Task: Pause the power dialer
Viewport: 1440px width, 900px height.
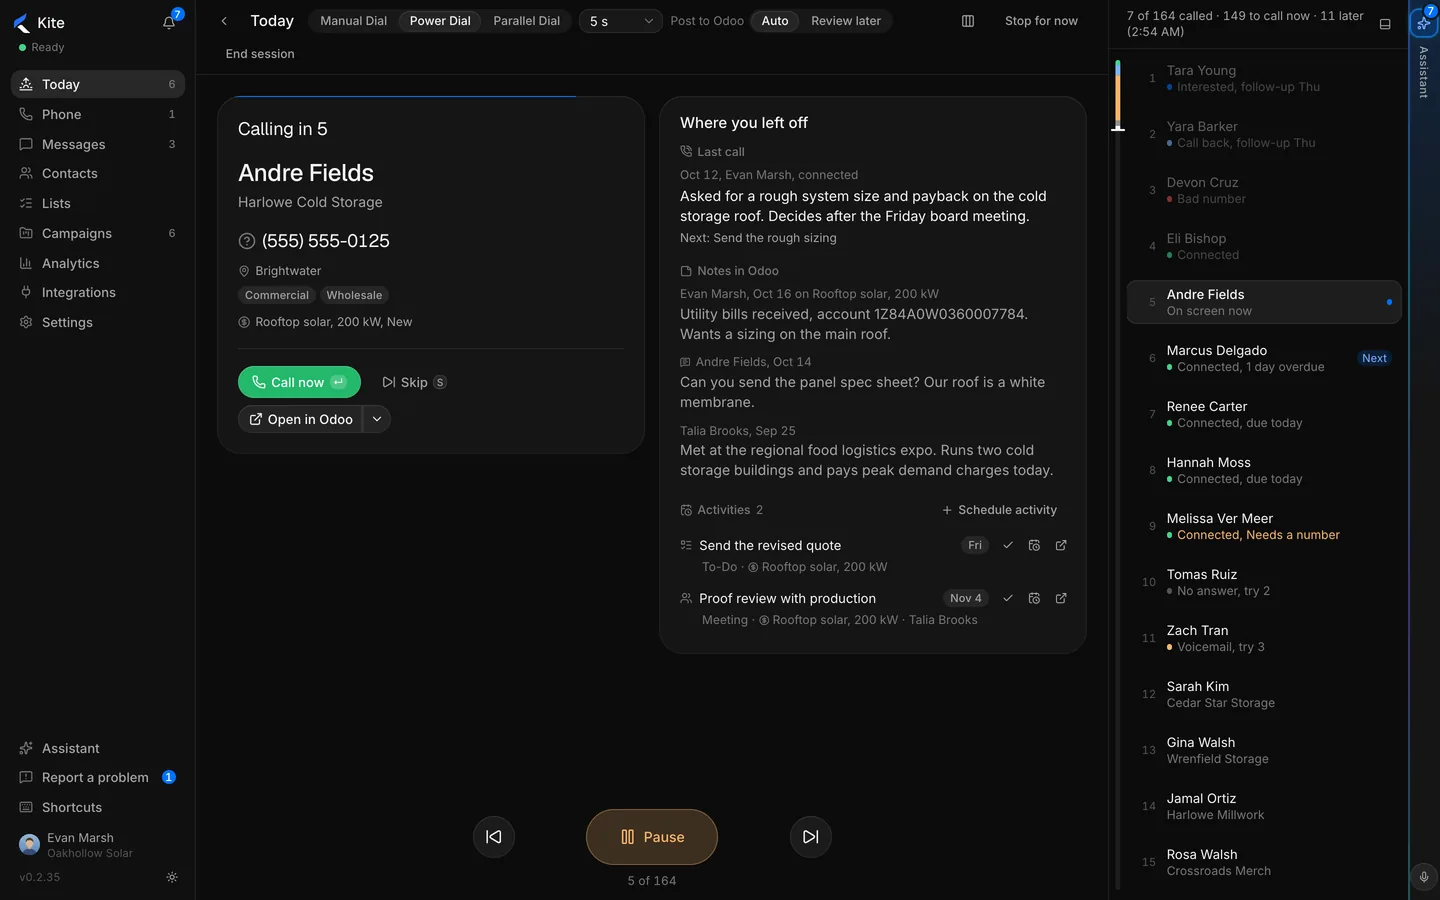Action: click(x=652, y=837)
